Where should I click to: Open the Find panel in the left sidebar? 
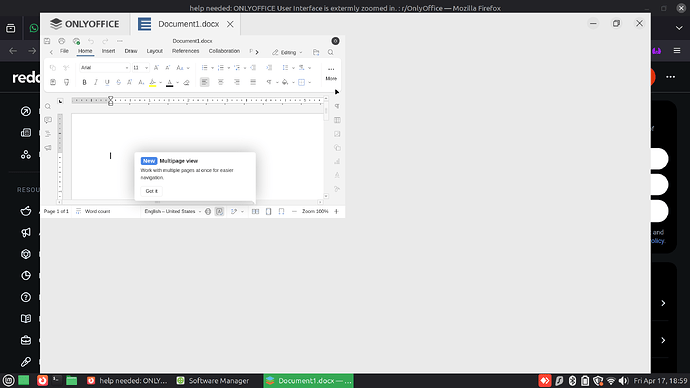tap(48, 106)
